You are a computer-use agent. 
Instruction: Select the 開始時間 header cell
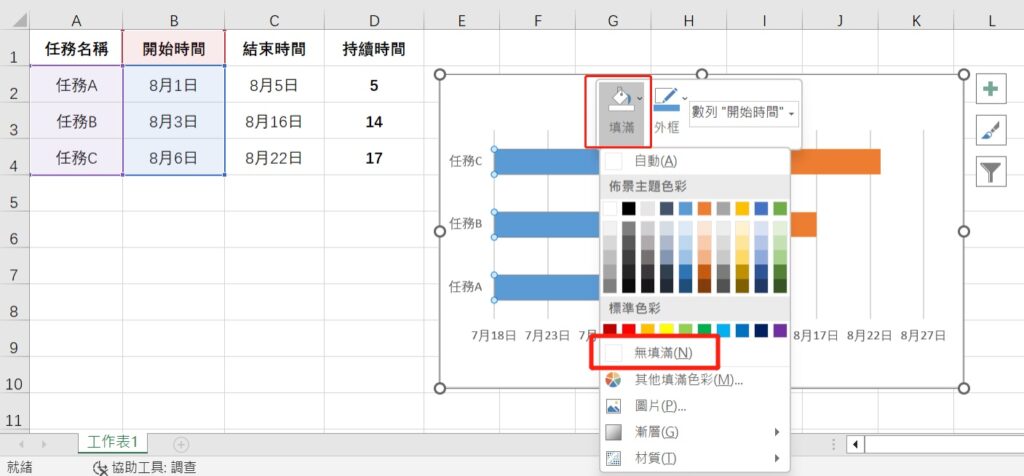coord(174,48)
